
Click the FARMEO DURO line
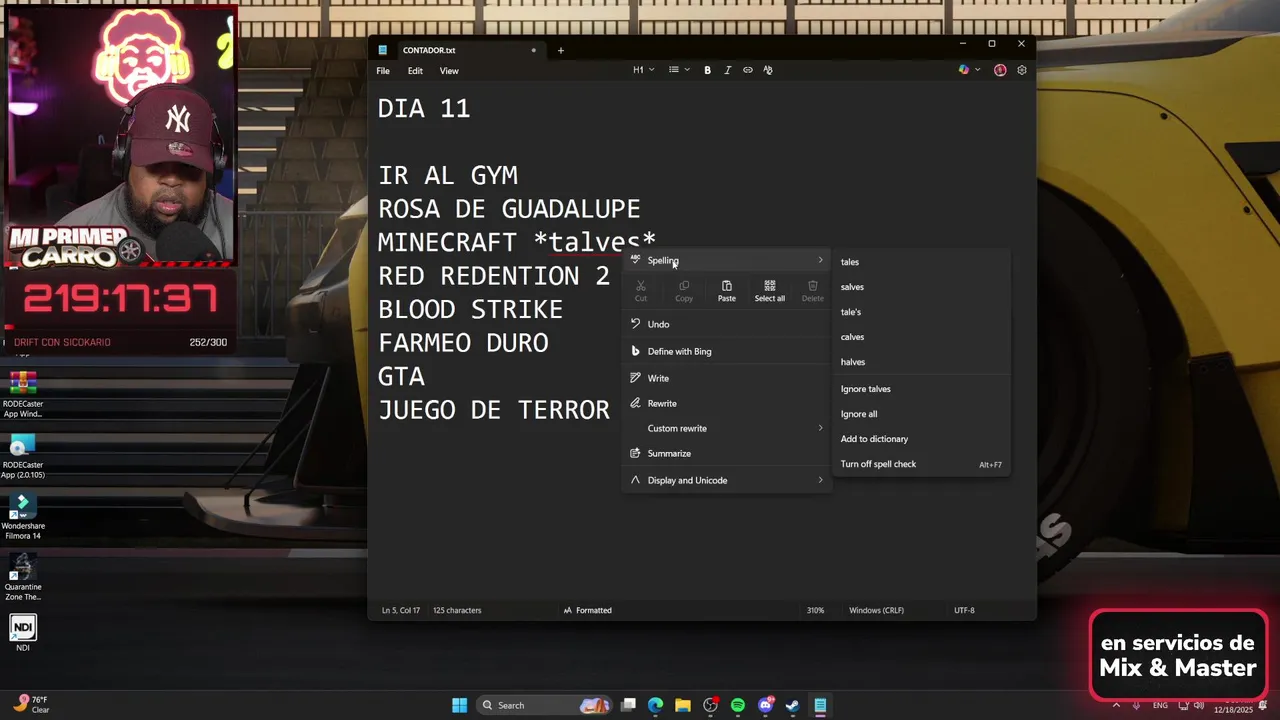coord(463,343)
